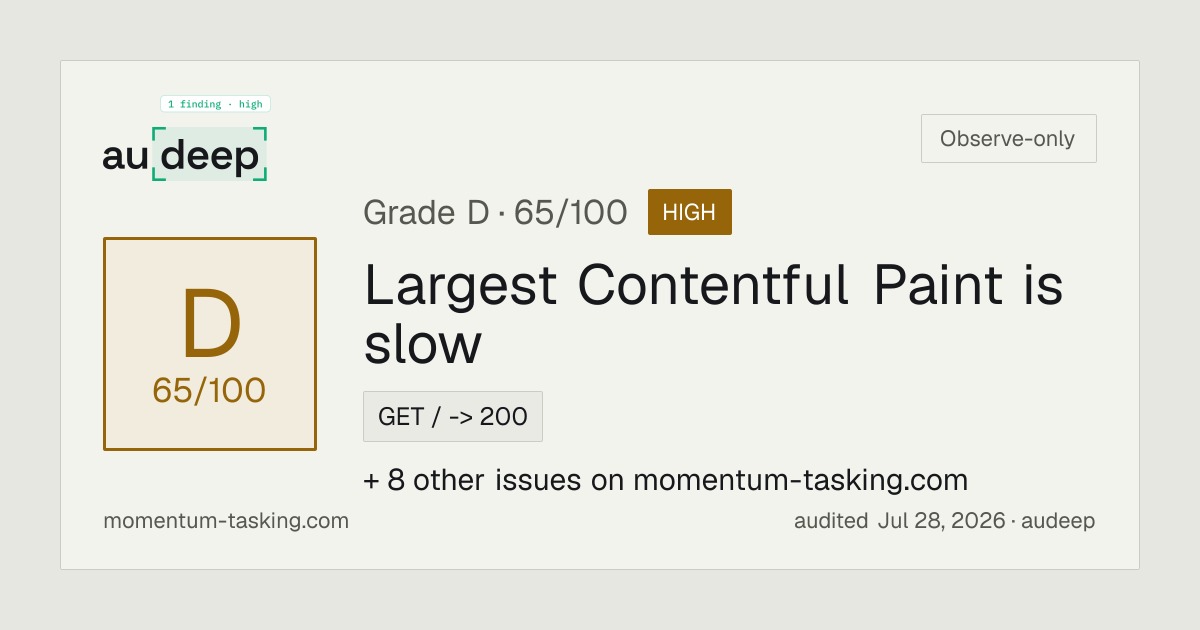Viewport: 1200px width, 630px height.
Task: Click the highlighted "deep" part of logo
Action: (x=210, y=155)
